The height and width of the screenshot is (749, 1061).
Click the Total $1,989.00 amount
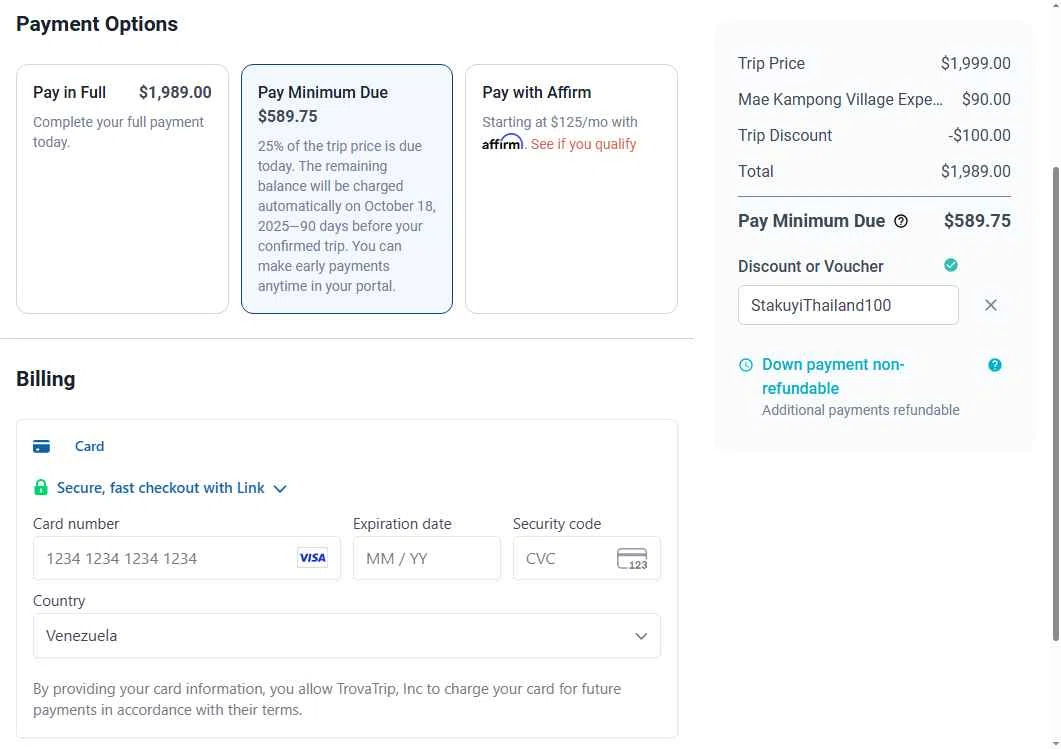(x=975, y=171)
